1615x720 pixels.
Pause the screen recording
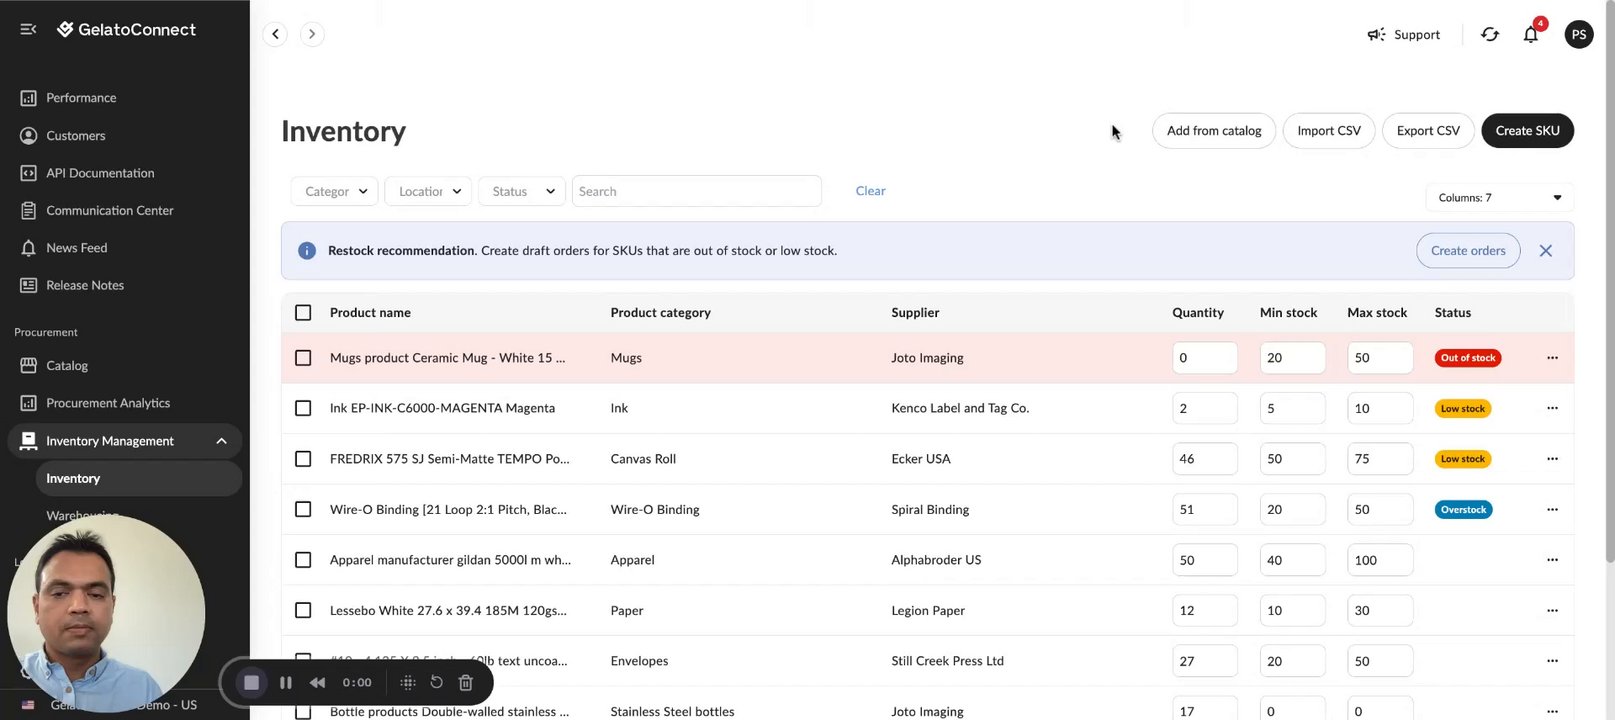click(286, 683)
